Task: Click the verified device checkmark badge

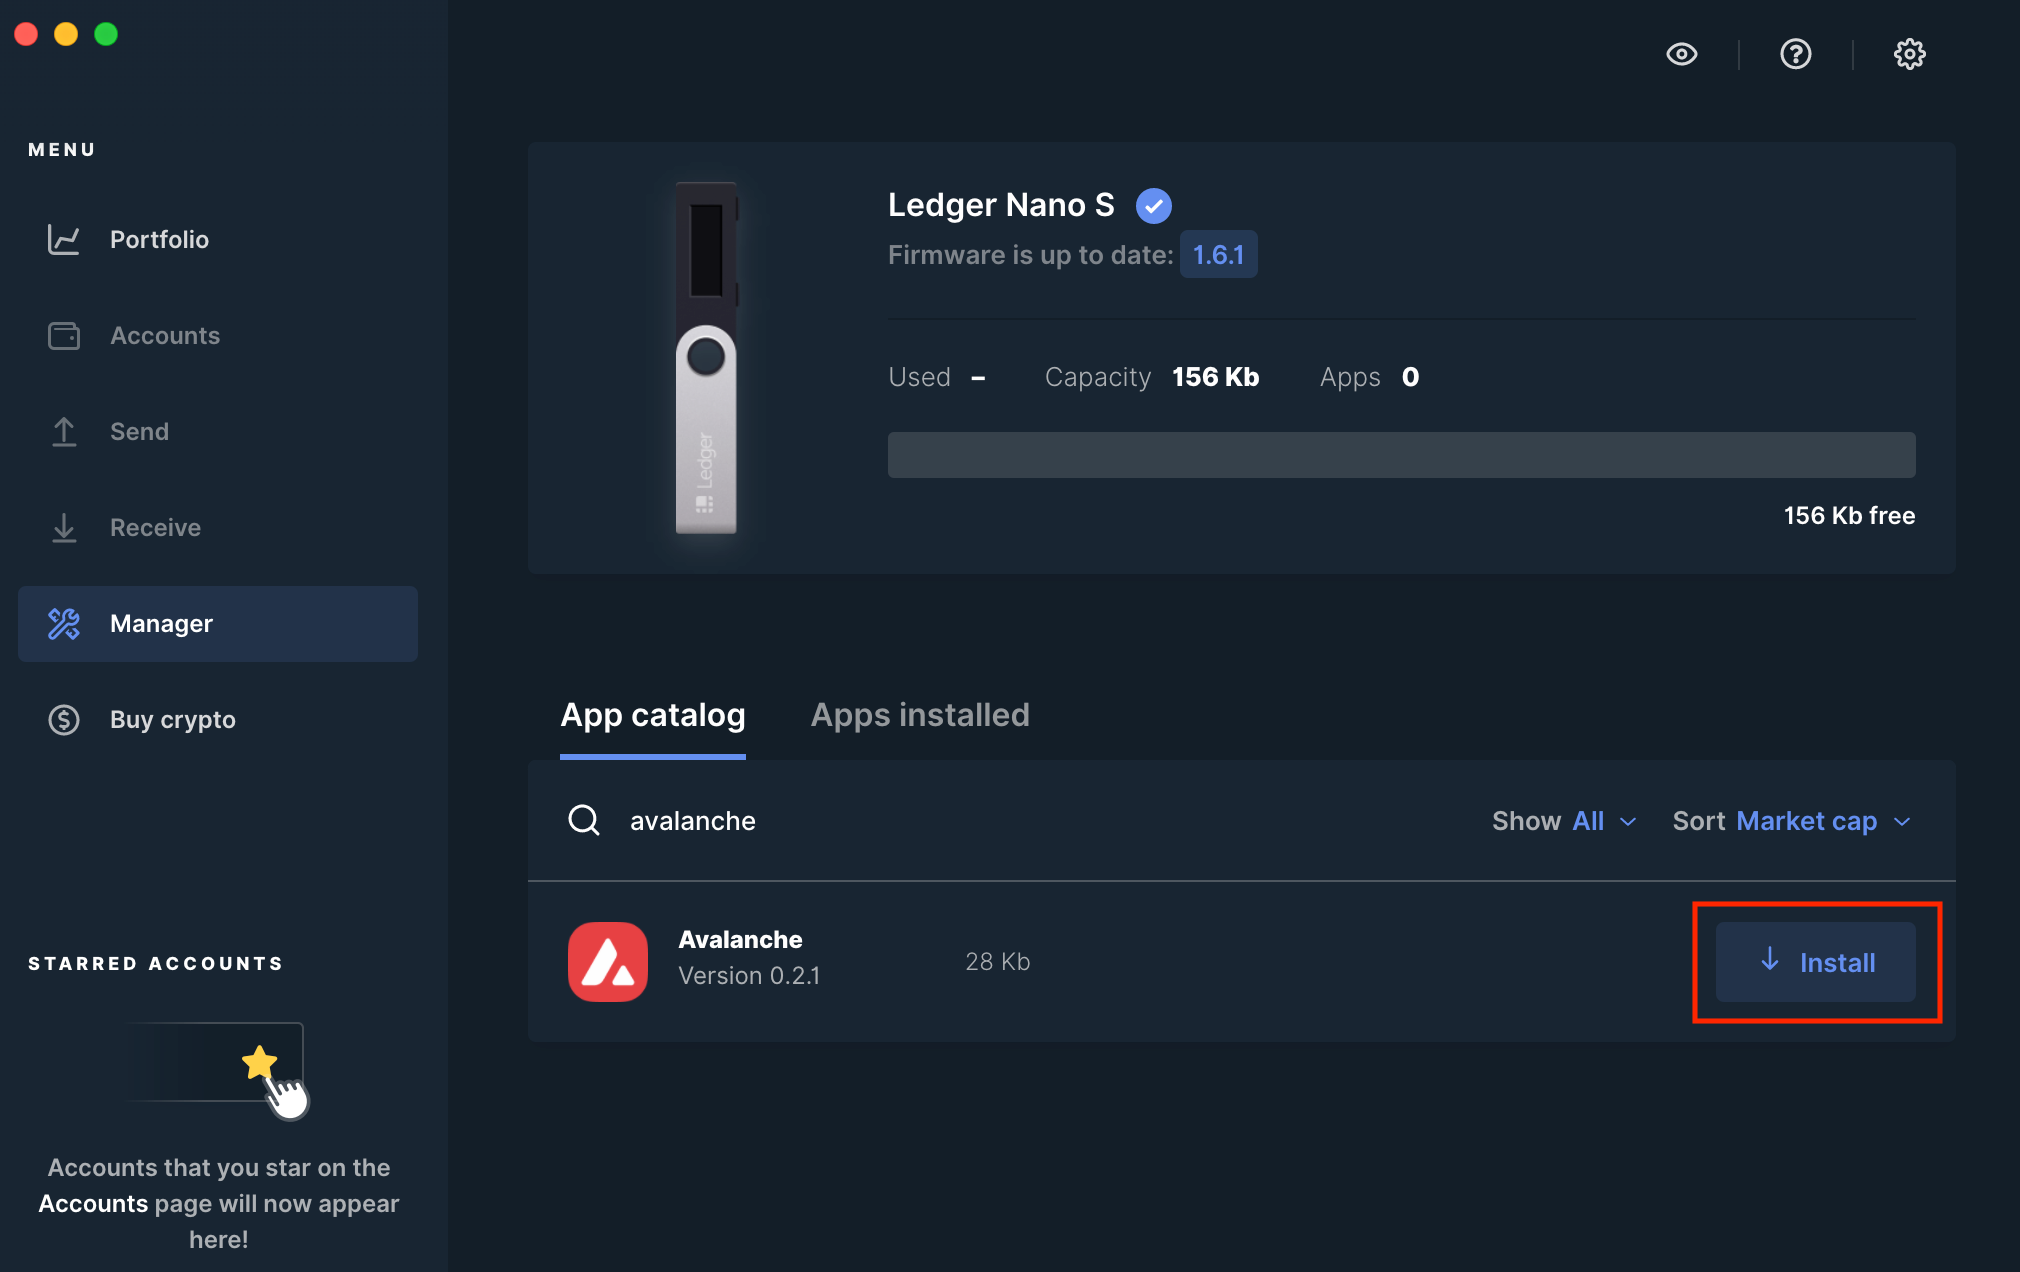Action: coord(1153,206)
